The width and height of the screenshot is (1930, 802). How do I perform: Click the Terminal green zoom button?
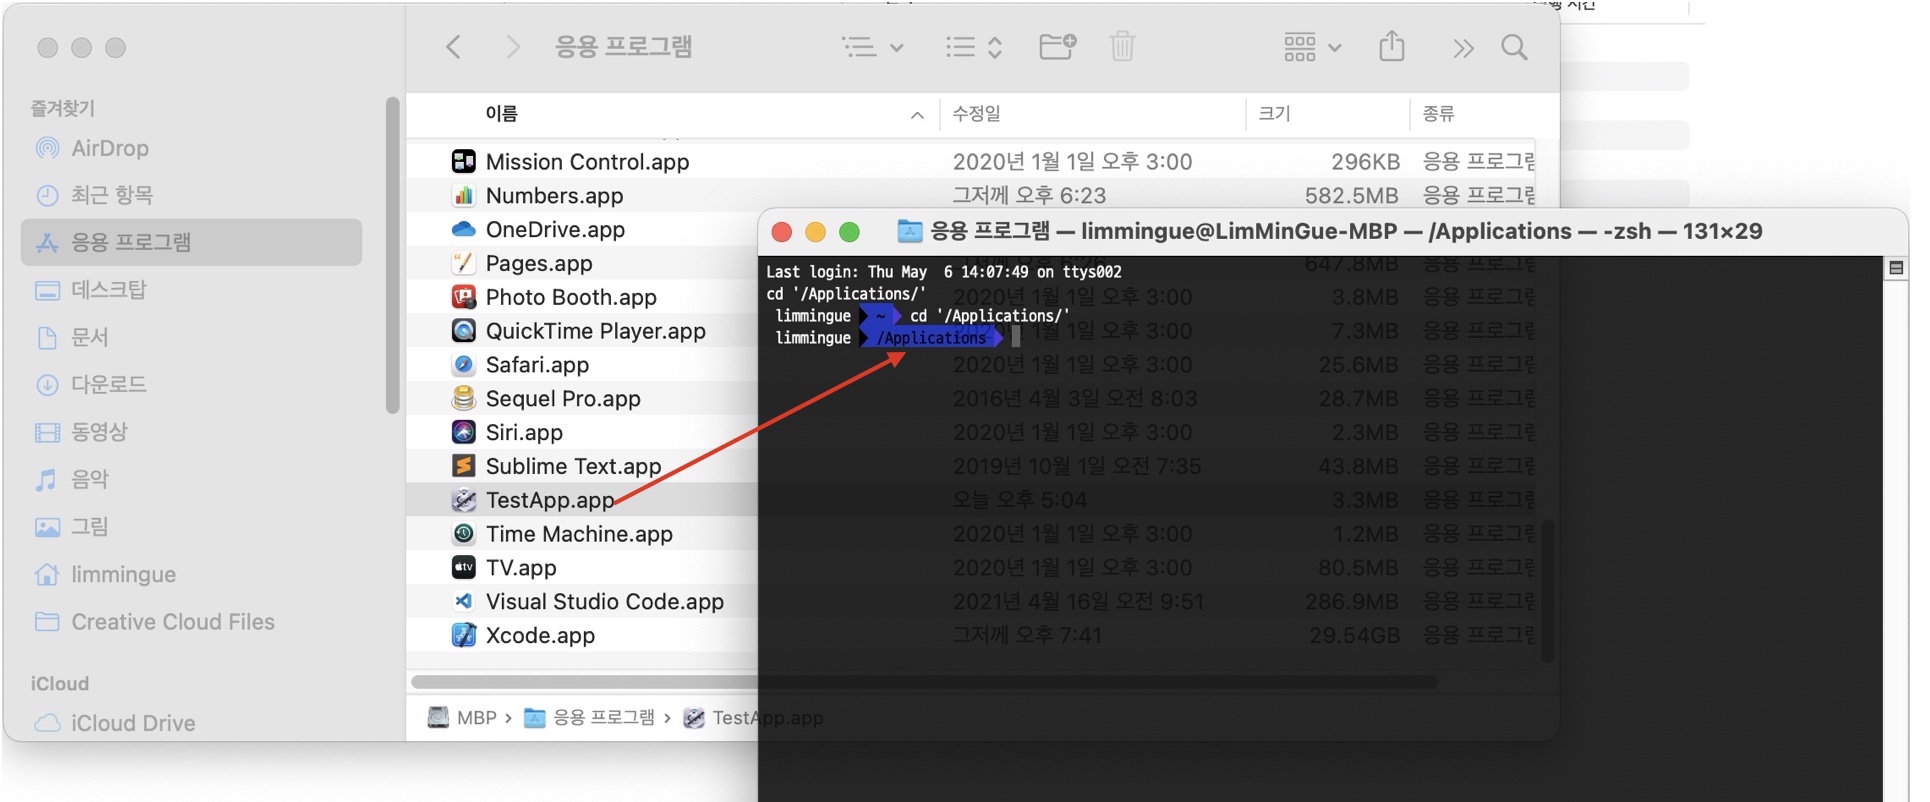849,232
